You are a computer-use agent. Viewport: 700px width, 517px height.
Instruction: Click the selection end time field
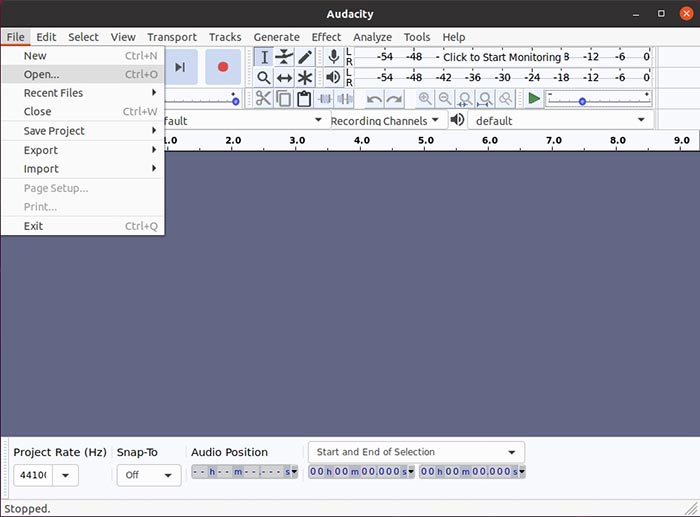[x=469, y=471]
